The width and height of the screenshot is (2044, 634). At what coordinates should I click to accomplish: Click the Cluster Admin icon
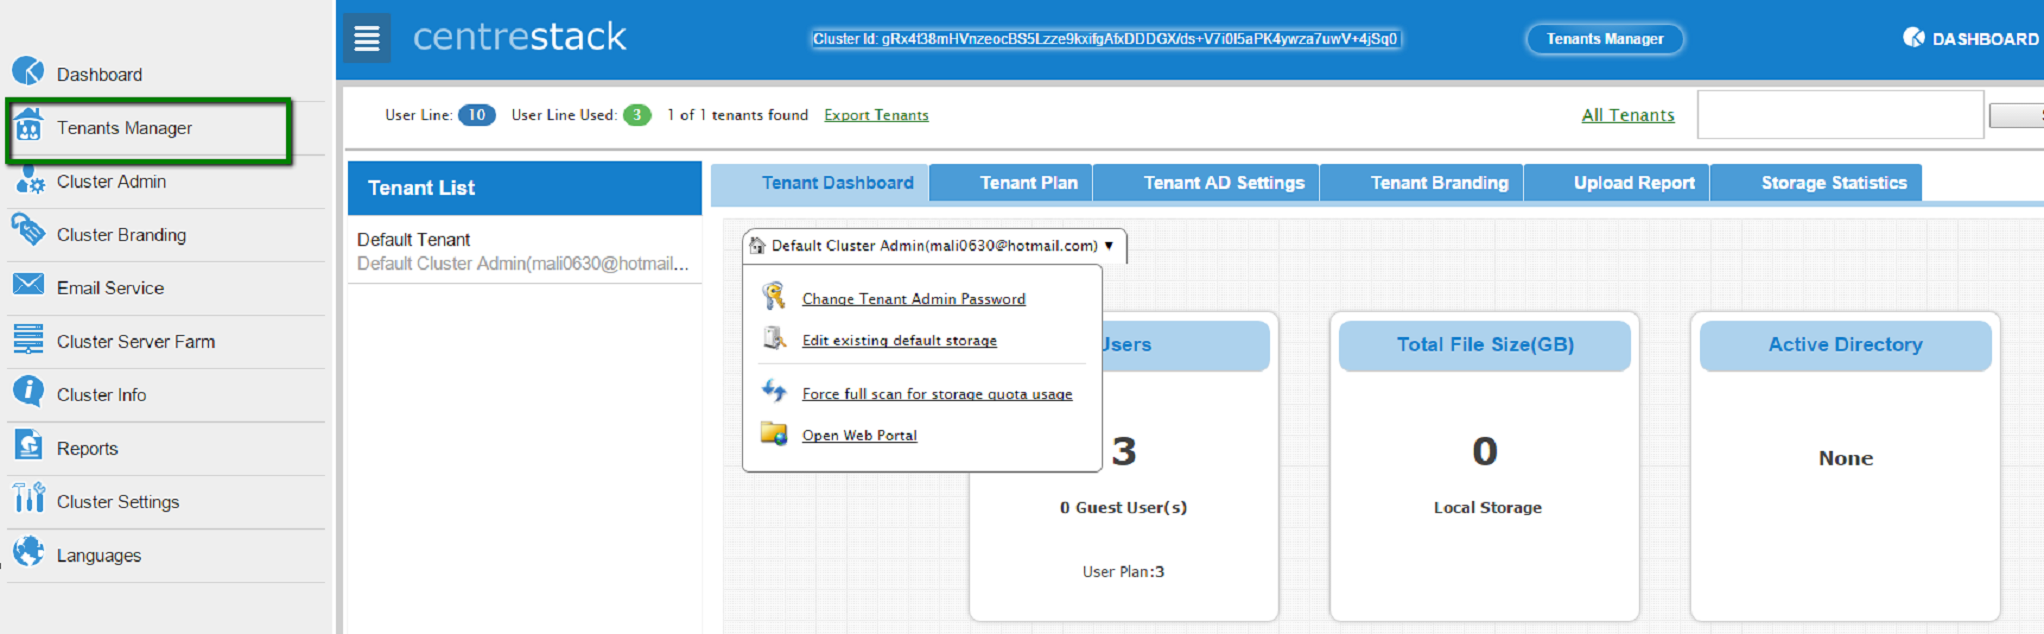30,180
